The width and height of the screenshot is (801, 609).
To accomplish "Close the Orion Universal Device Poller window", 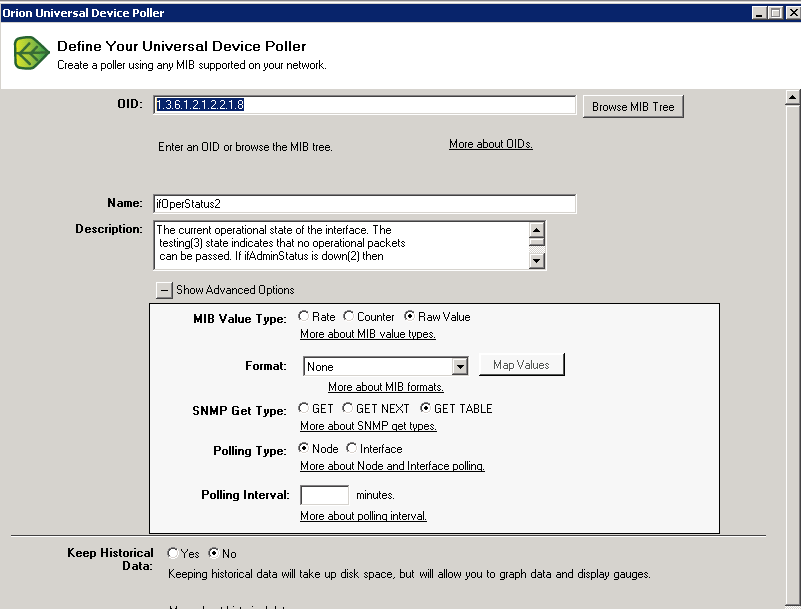I will pyautogui.click(x=793, y=13).
